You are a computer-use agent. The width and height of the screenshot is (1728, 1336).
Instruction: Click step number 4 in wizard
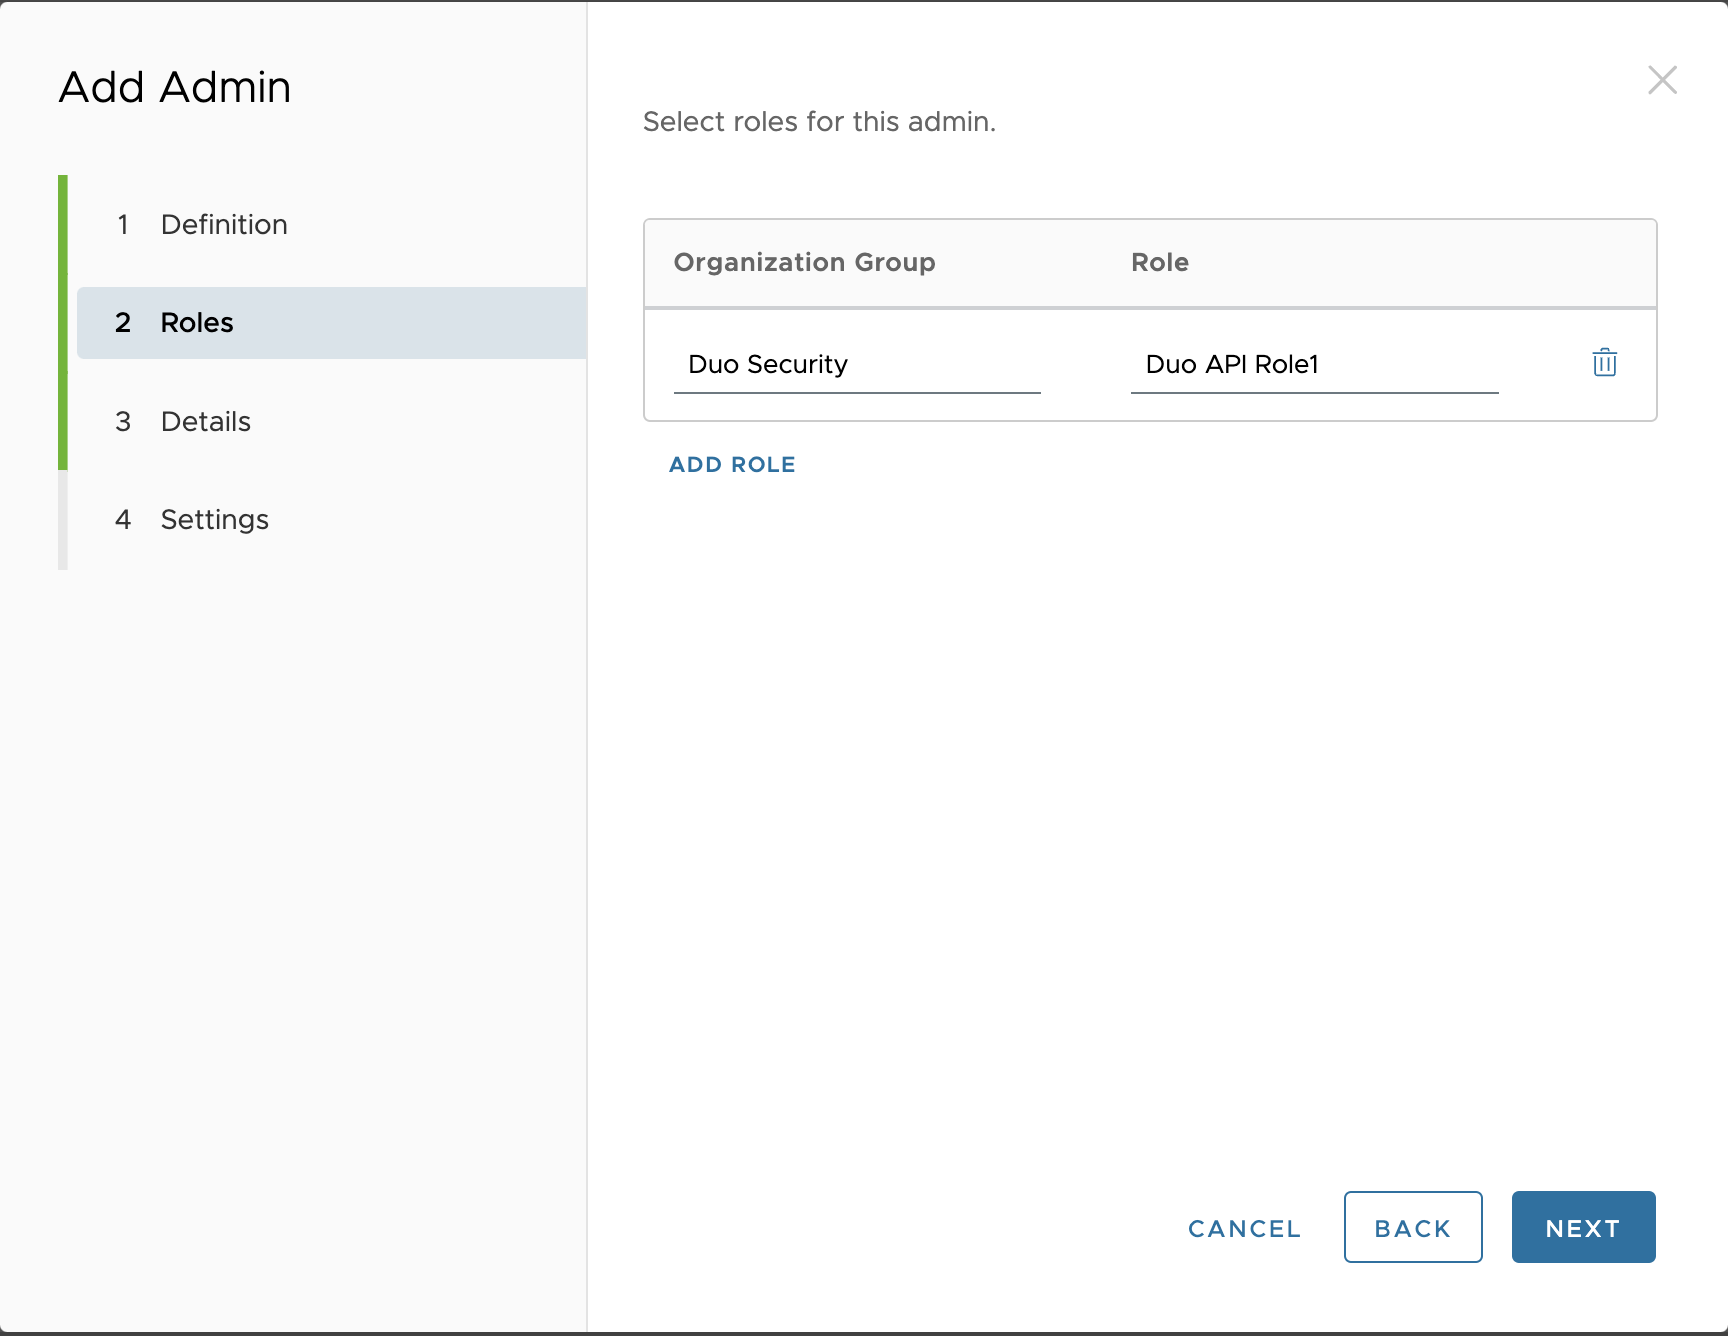(x=123, y=520)
